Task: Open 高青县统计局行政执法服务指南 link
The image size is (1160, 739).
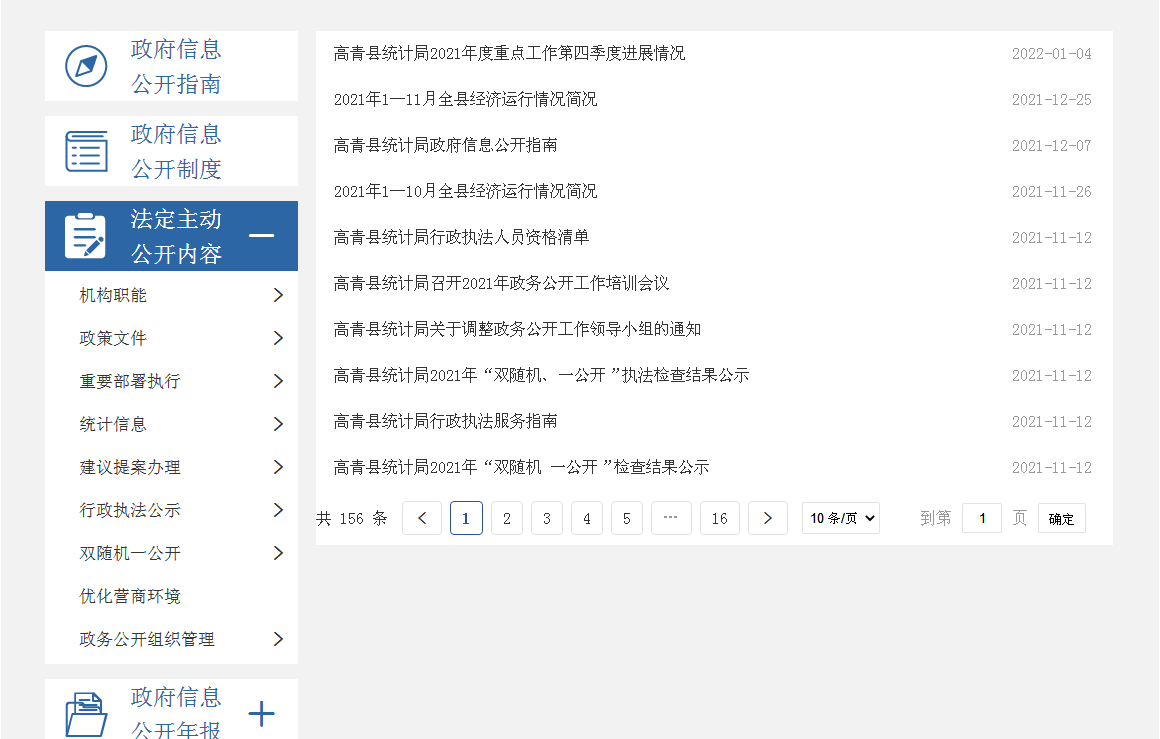Action: (x=445, y=421)
